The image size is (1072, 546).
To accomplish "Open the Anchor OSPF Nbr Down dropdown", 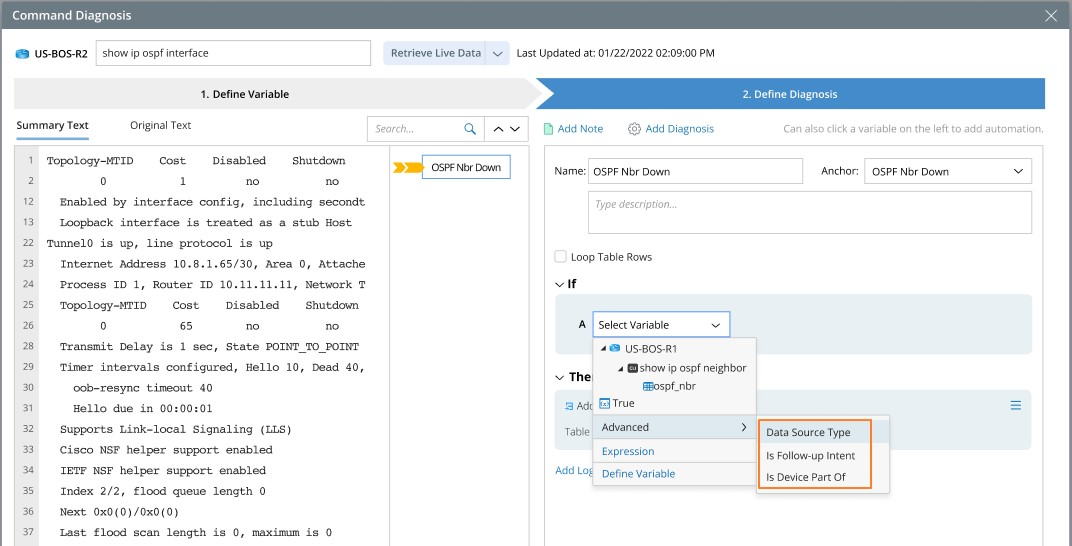I will tap(947, 172).
